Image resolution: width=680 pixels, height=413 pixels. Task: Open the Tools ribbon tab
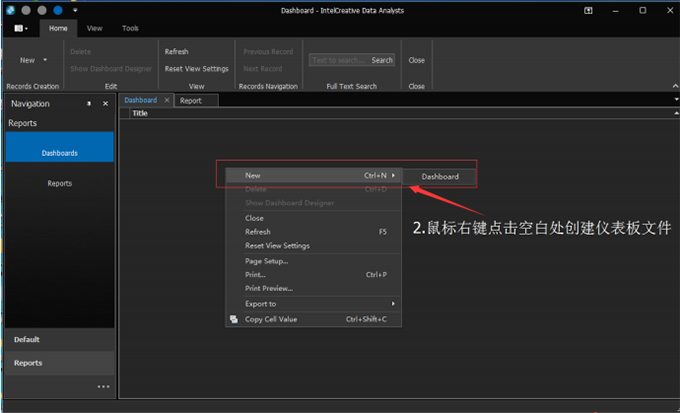point(130,29)
